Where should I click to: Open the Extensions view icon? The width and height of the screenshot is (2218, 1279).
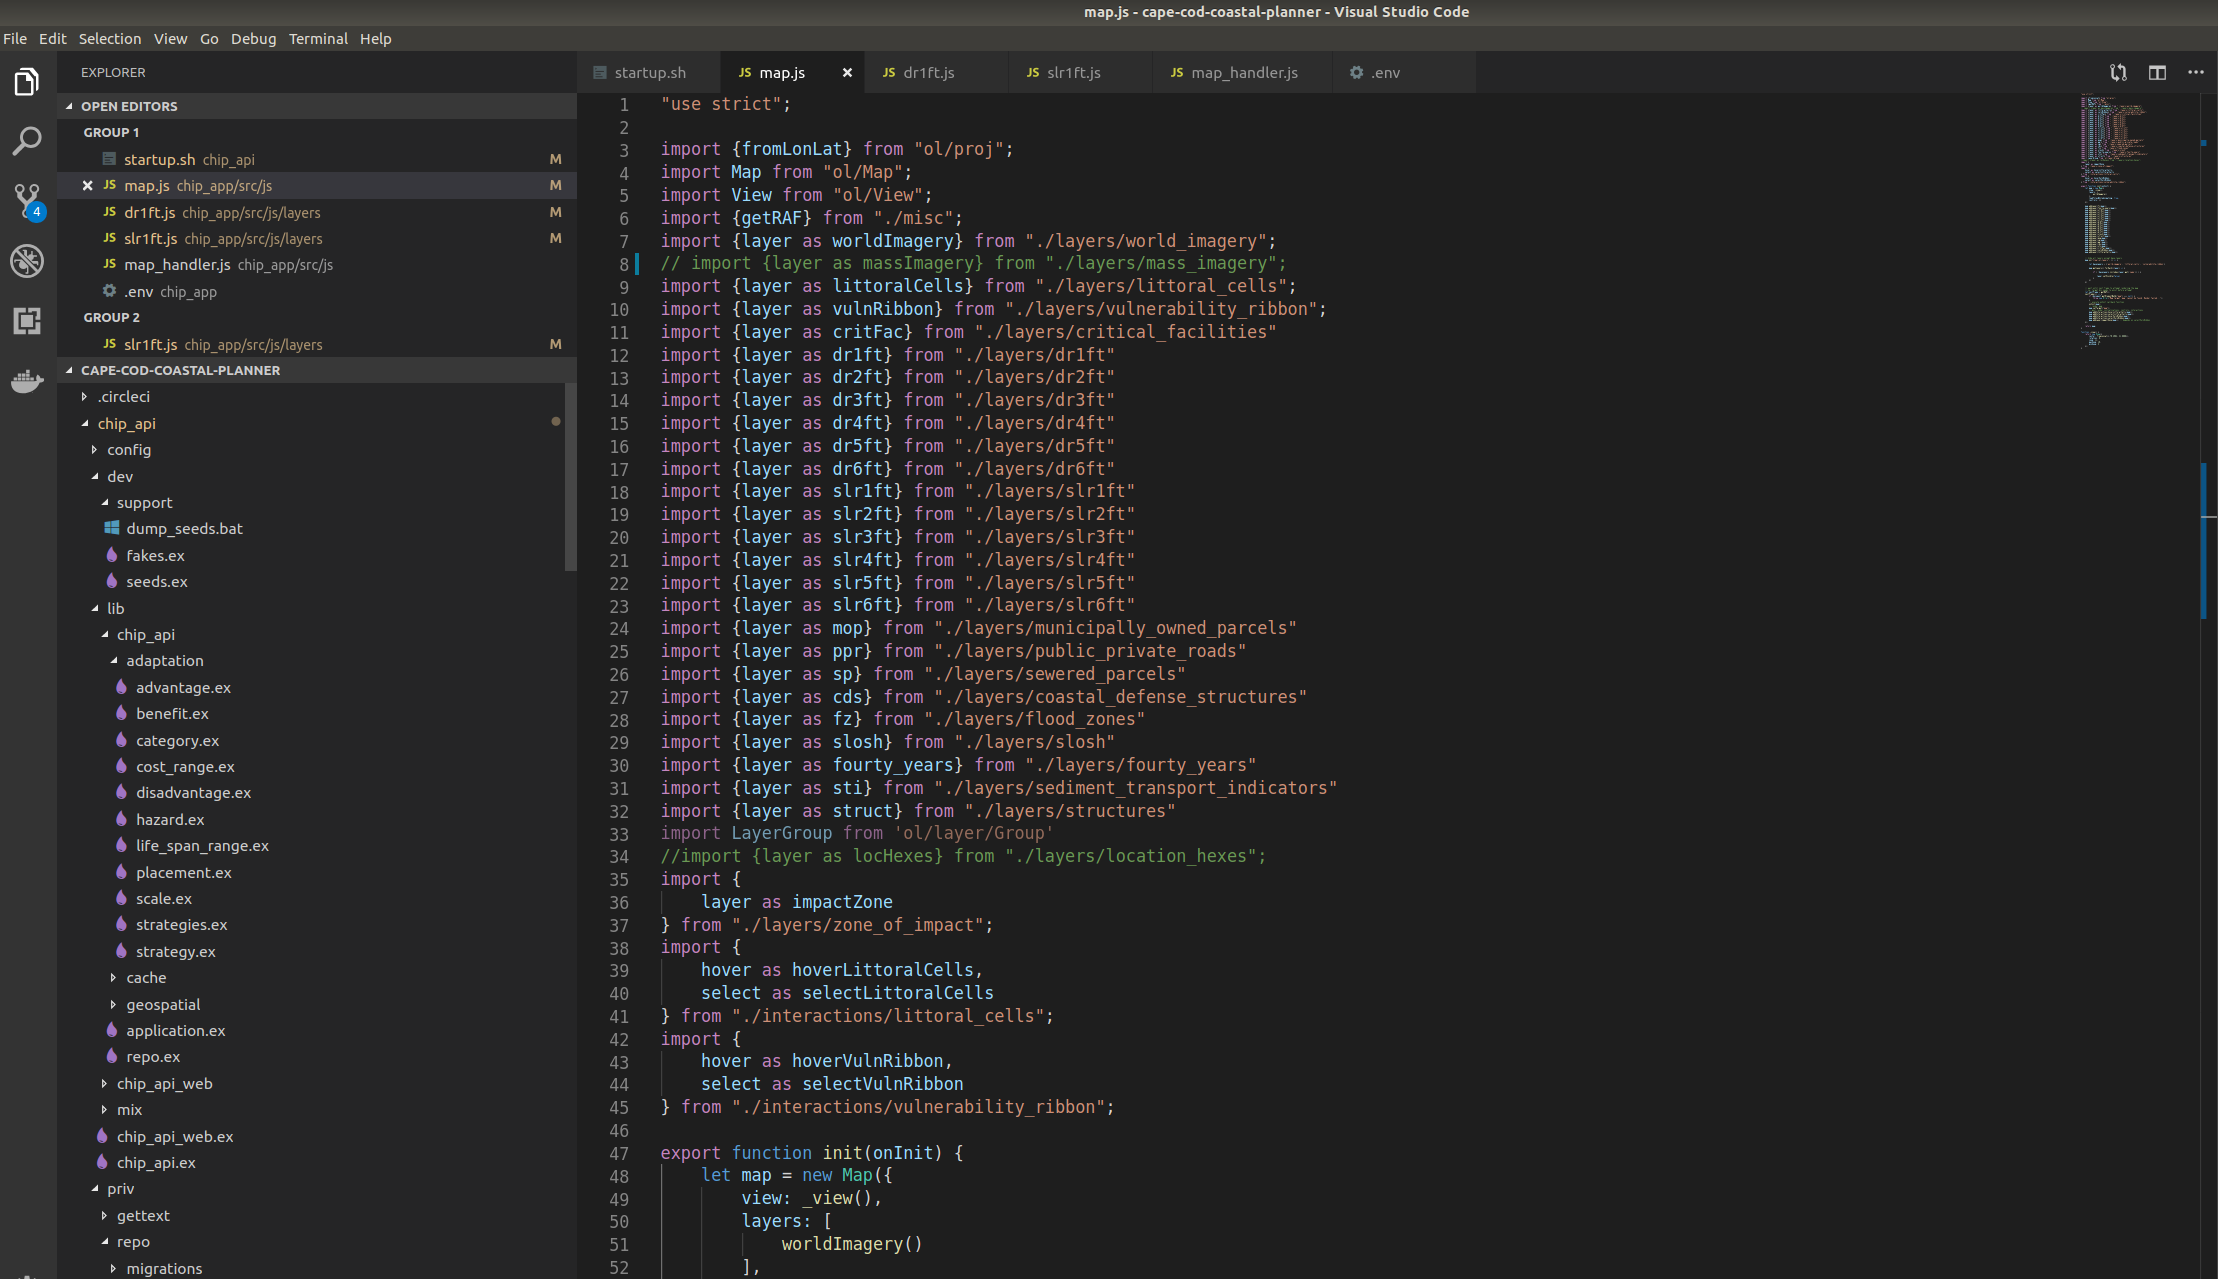point(27,321)
